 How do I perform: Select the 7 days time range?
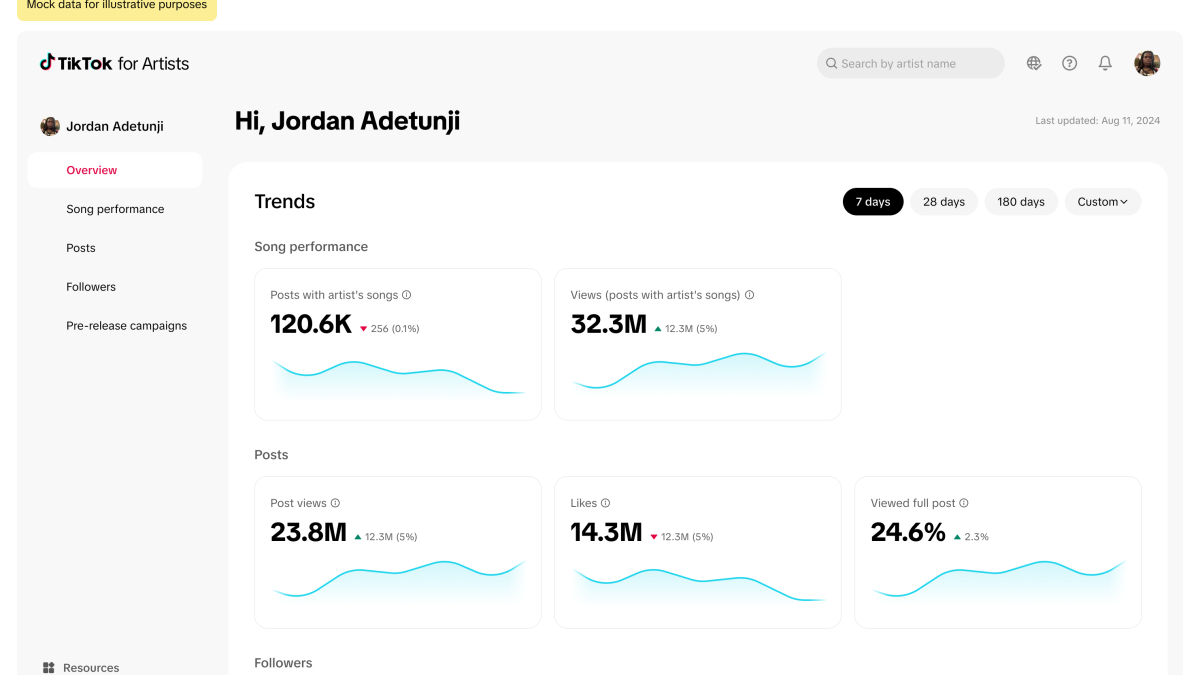(x=872, y=202)
